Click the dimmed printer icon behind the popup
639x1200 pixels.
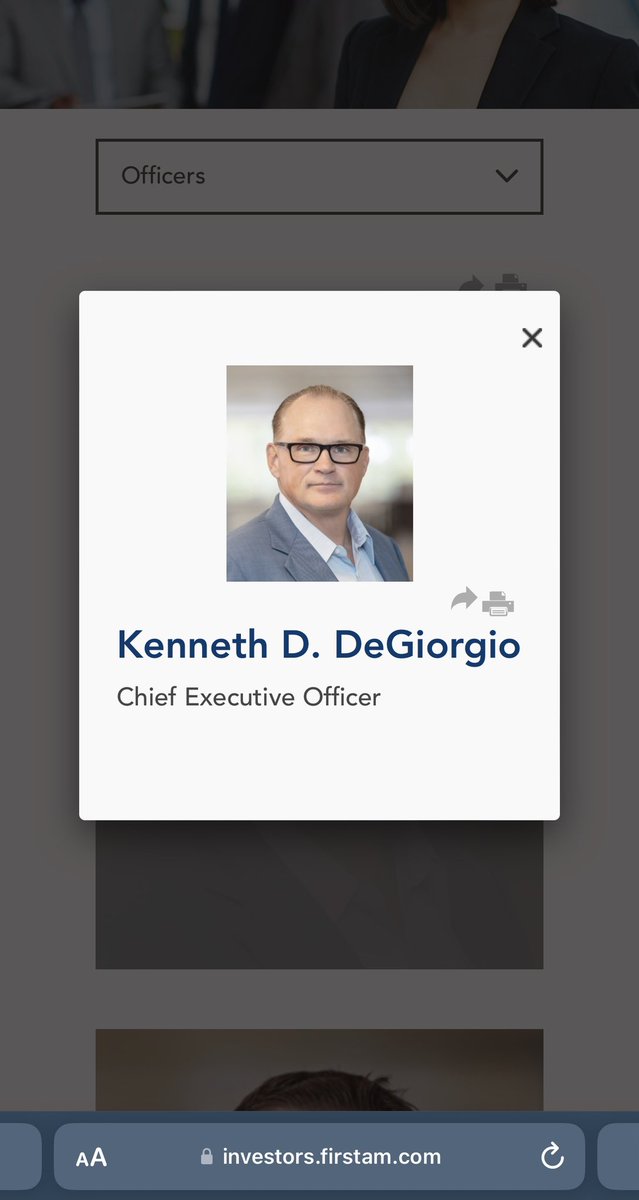coord(511,282)
